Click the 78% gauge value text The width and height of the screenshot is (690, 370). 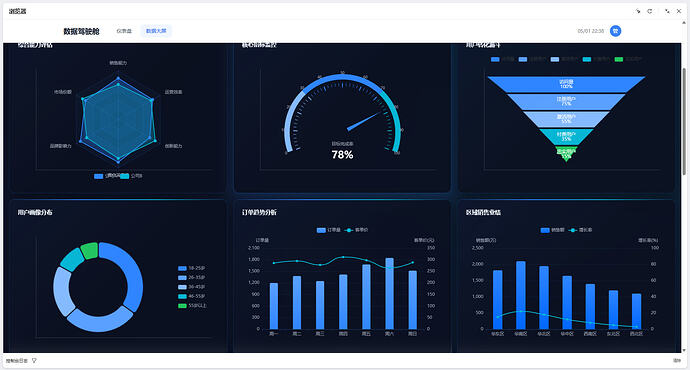(x=342, y=155)
